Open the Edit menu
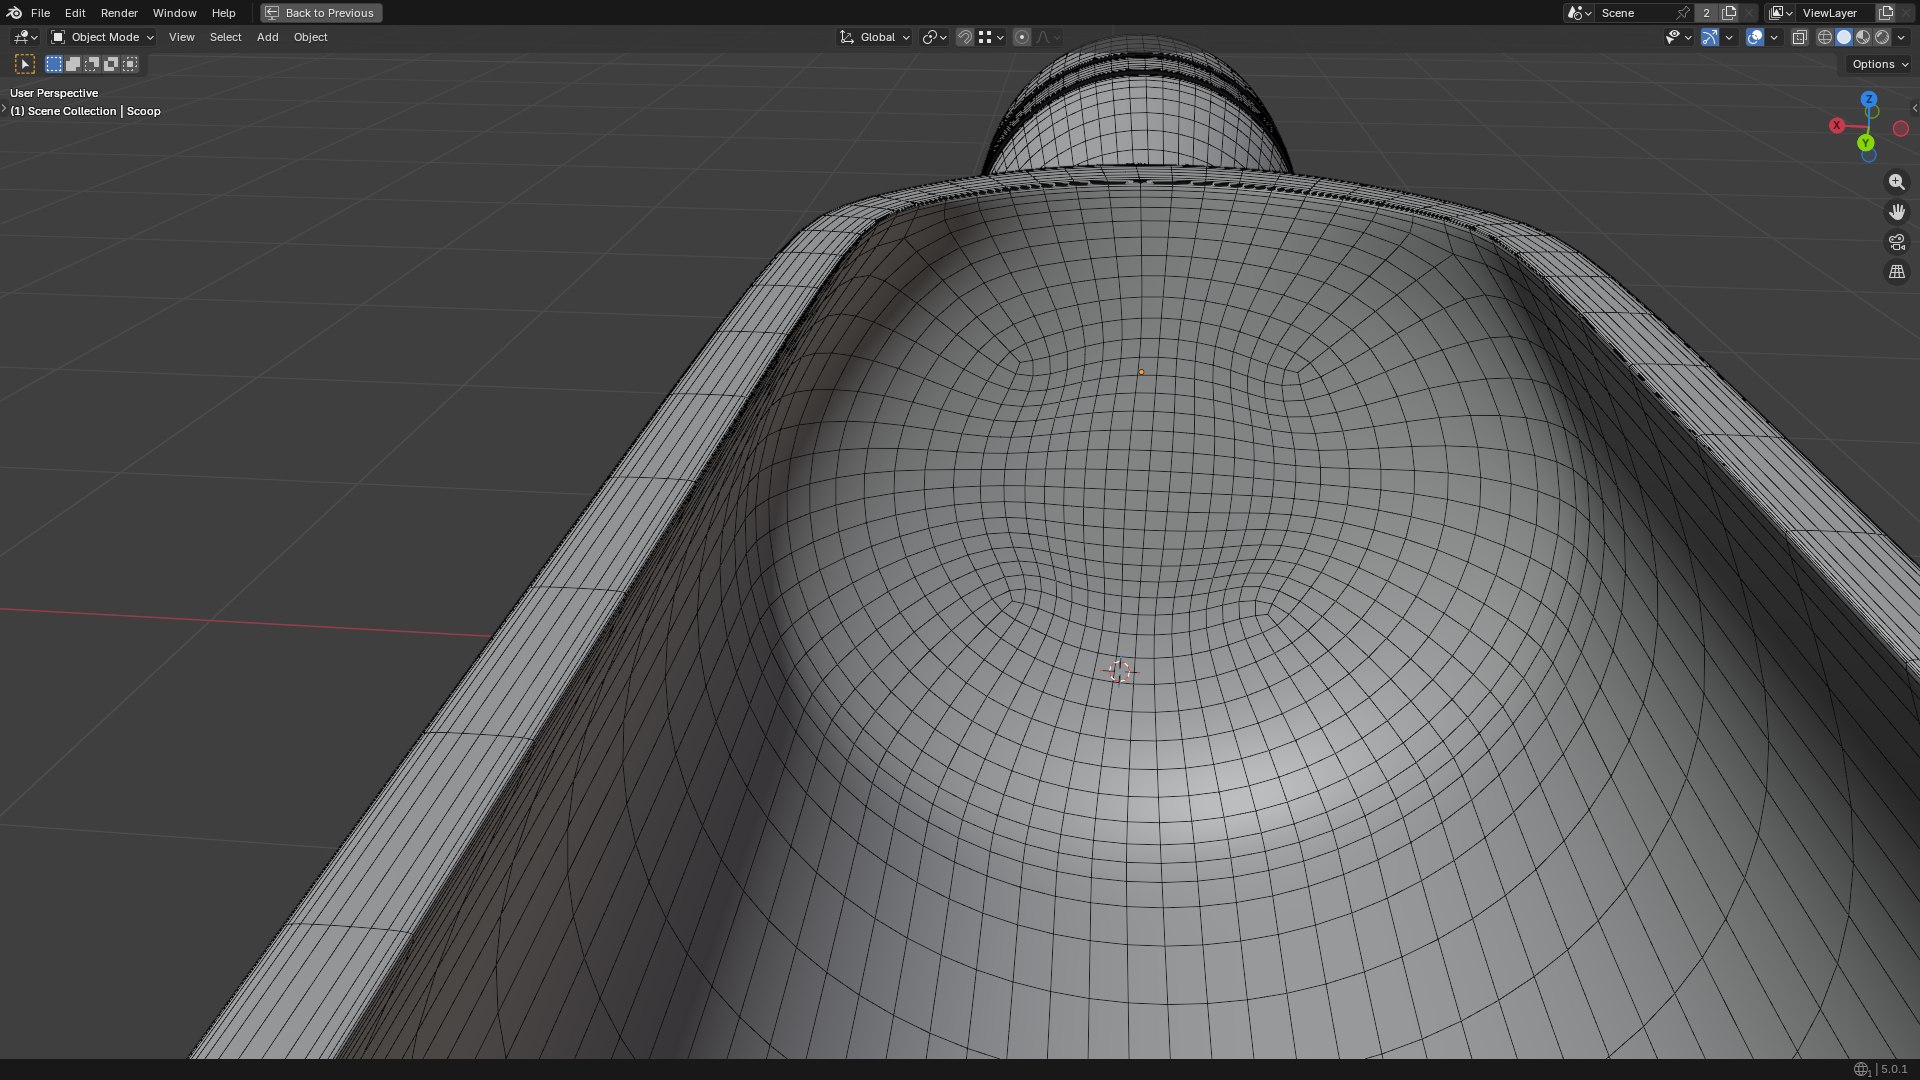 (75, 13)
